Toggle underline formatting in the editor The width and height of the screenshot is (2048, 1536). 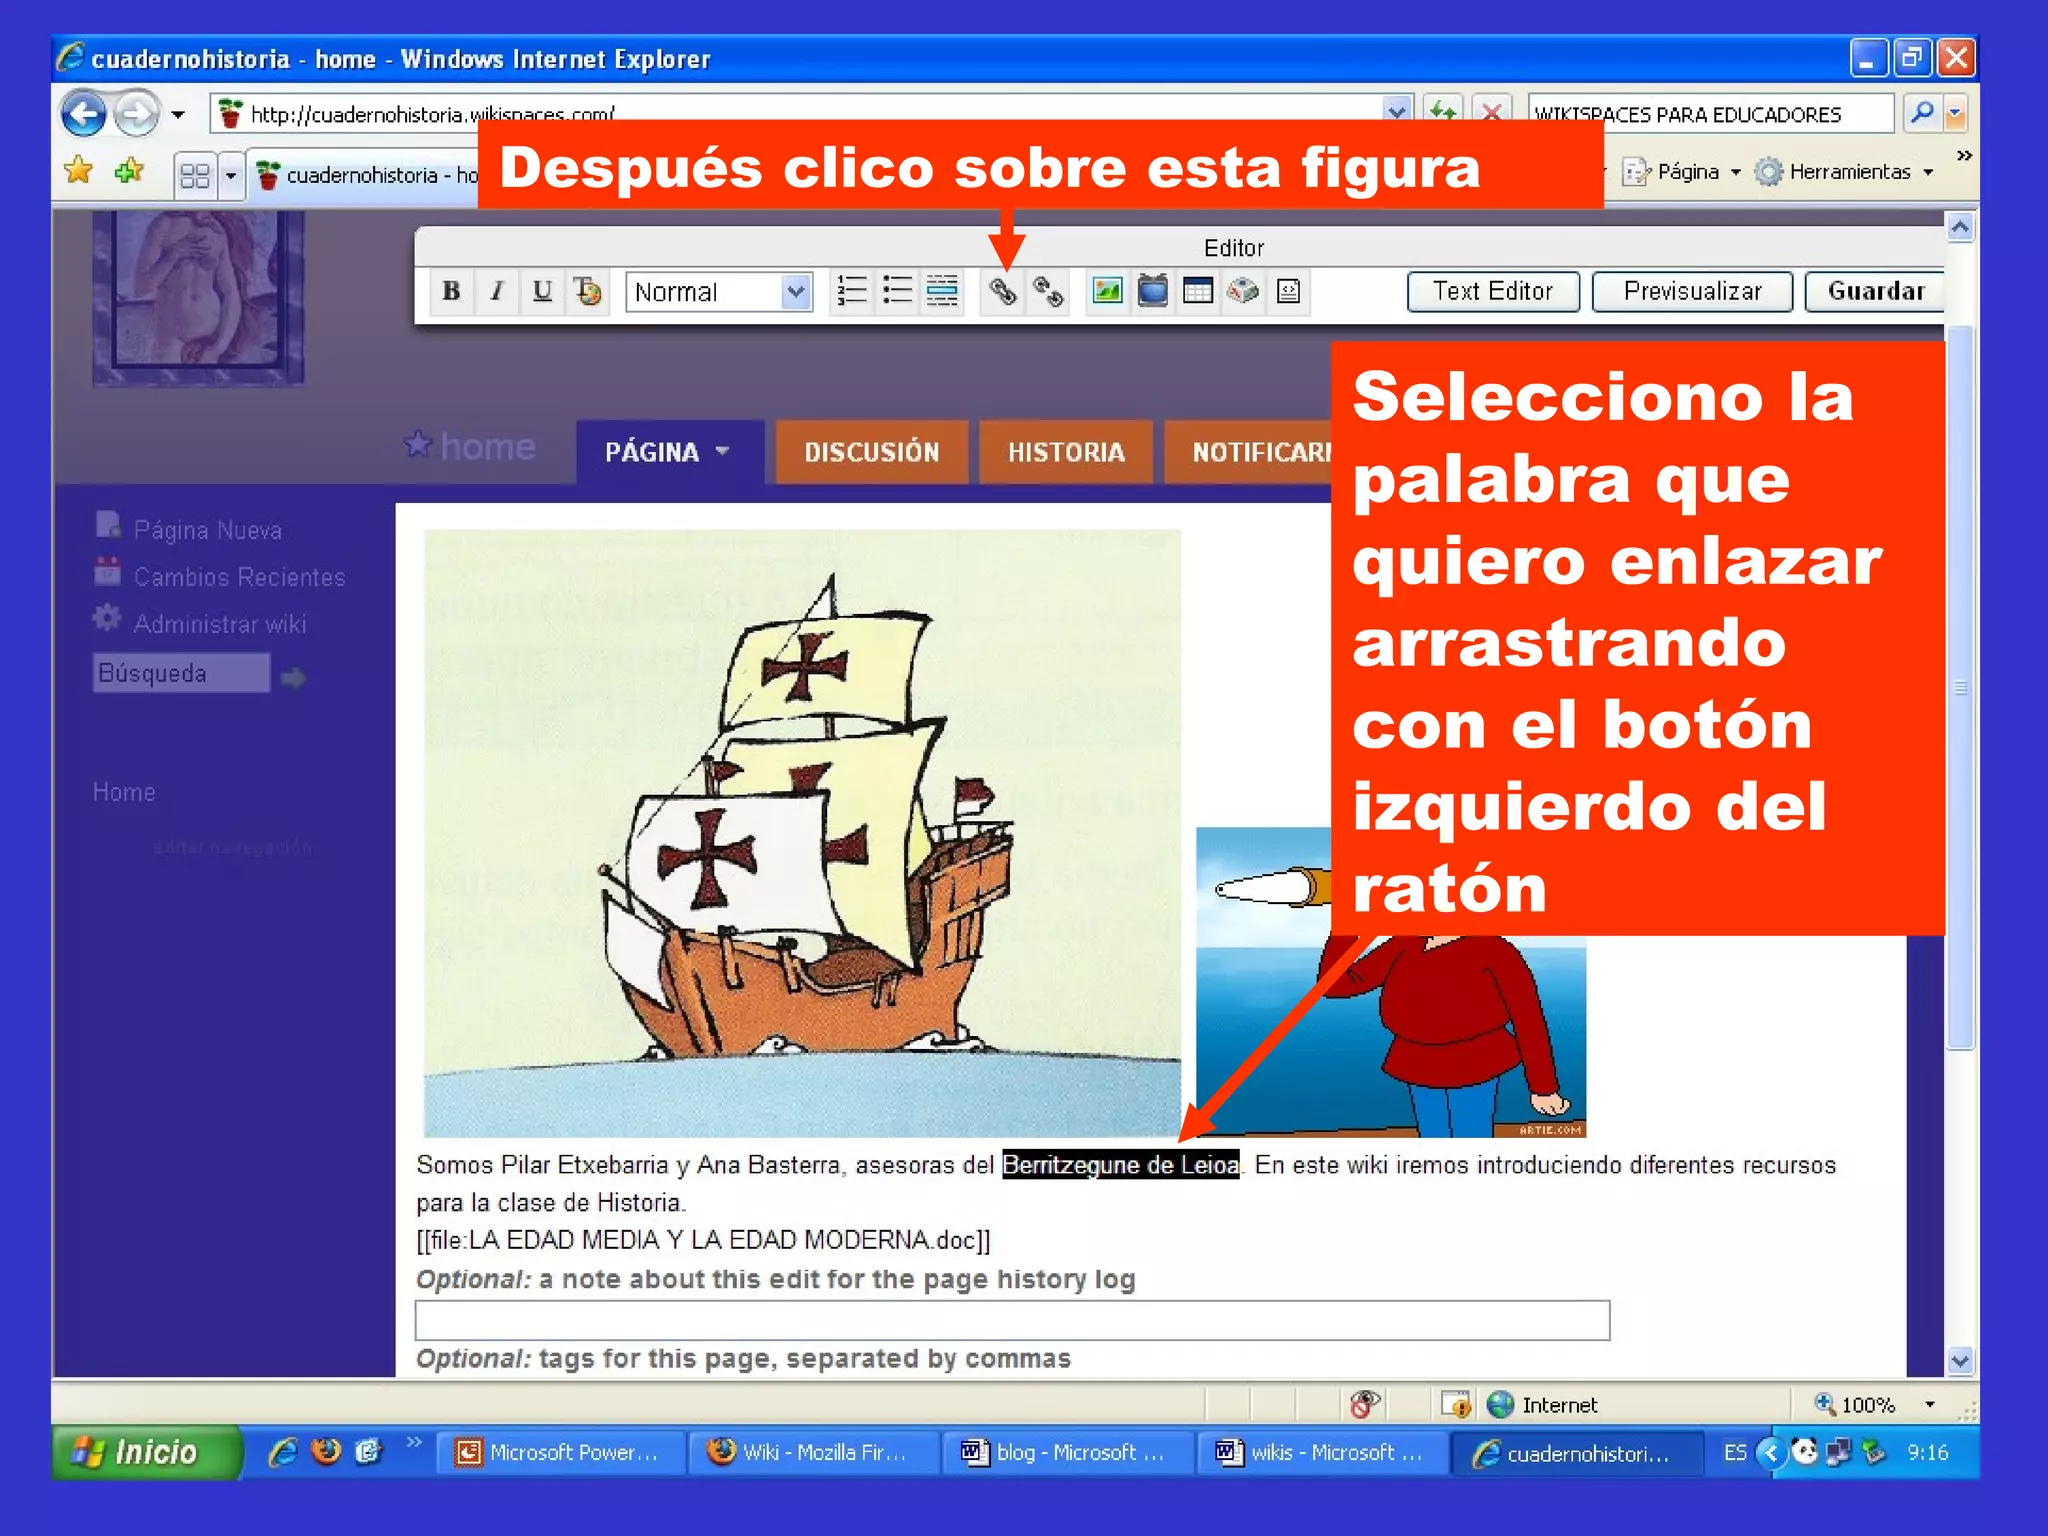[x=542, y=291]
